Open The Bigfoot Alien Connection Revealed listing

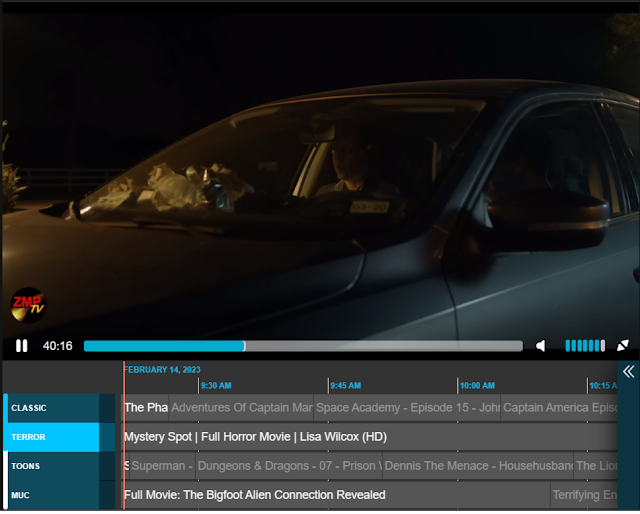click(337, 495)
